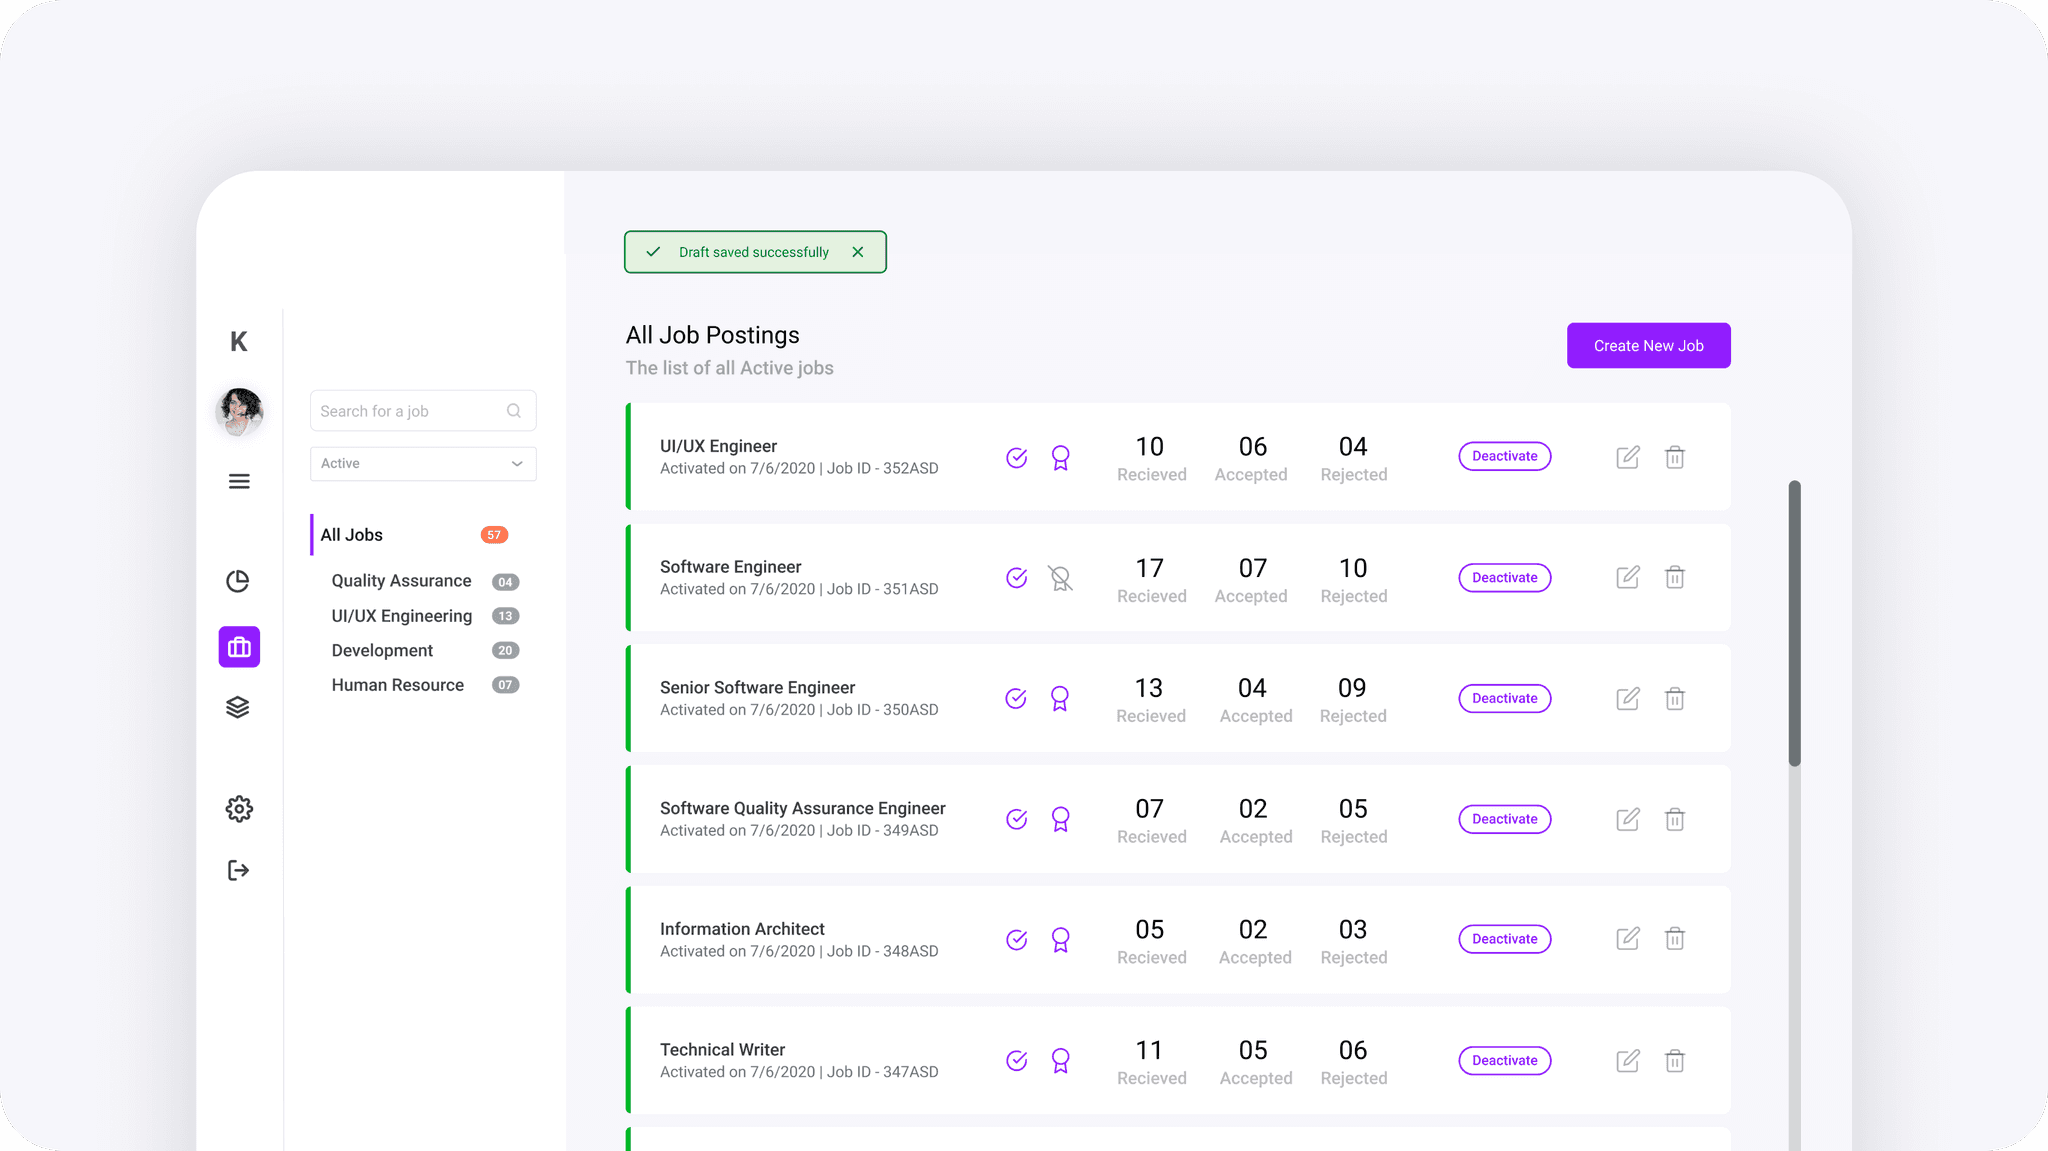Viewport: 2048px width, 1151px height.
Task: Enable crossed-out award badge on Software Engineer
Action: (1061, 578)
